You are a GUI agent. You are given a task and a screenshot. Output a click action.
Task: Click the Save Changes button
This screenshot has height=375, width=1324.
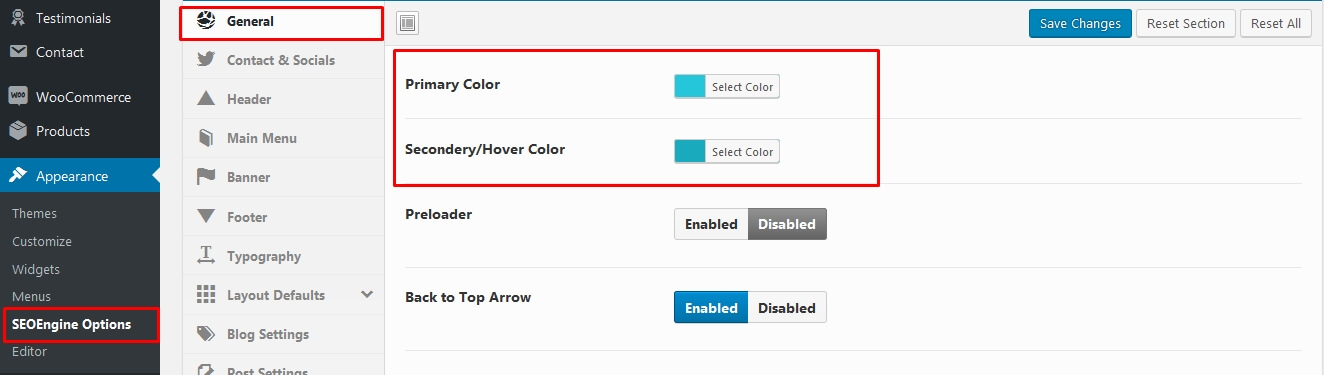[1080, 23]
